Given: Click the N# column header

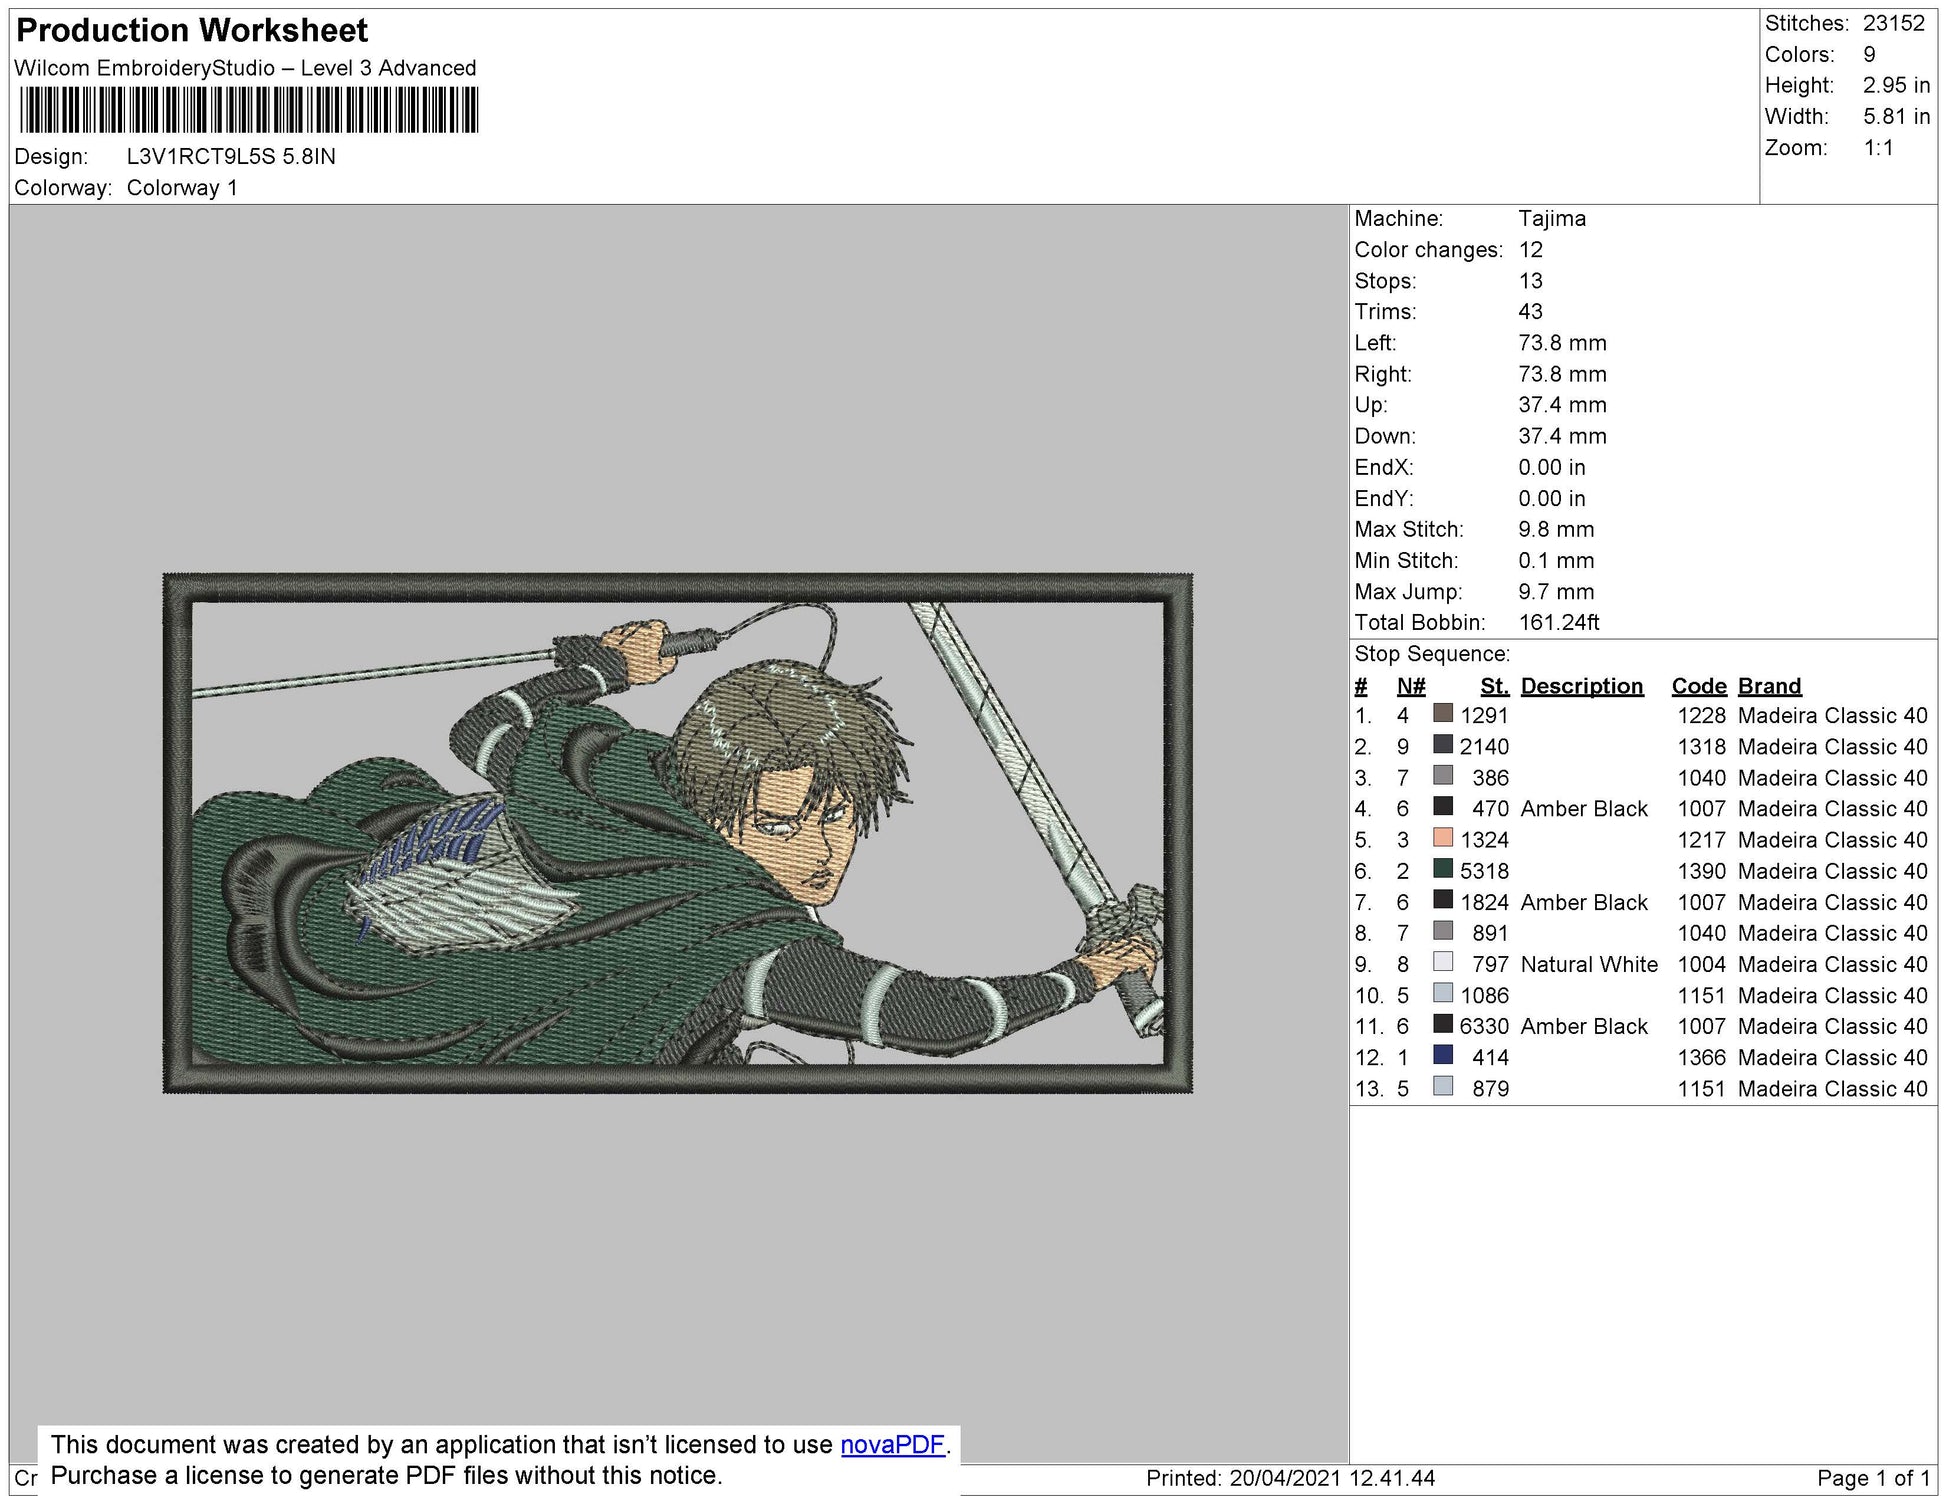Looking at the screenshot, I should click(1410, 686).
